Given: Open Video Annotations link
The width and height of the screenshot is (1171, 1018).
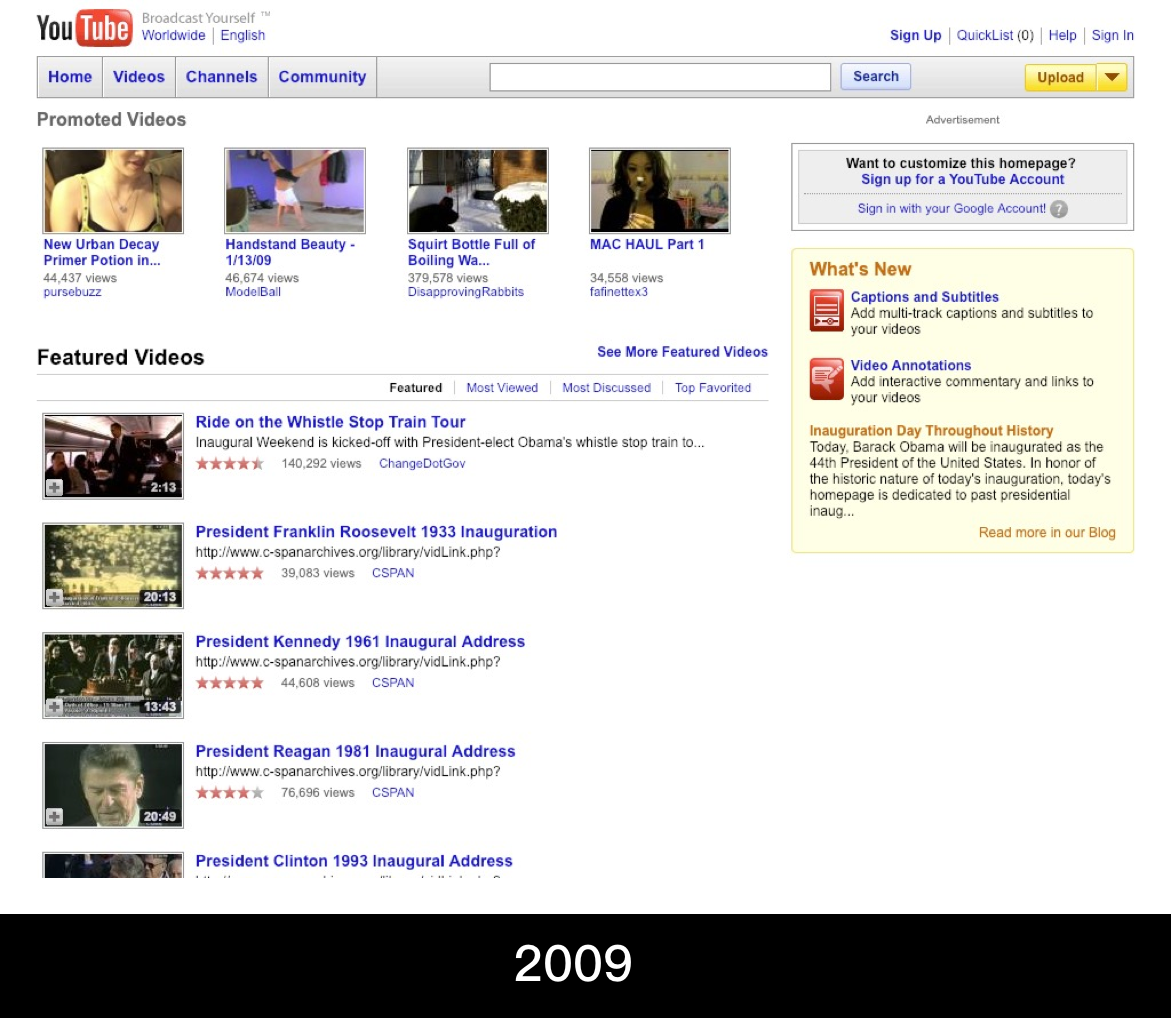Looking at the screenshot, I should pos(911,365).
